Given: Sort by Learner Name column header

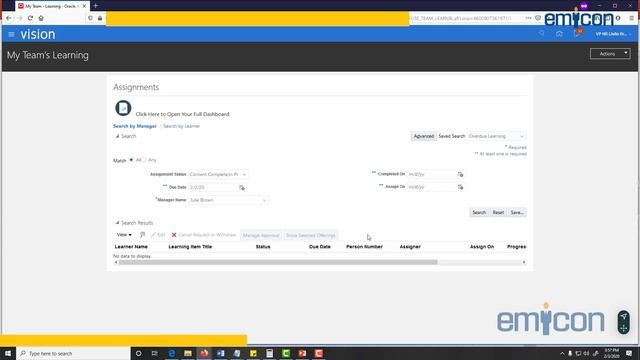Looking at the screenshot, I should 131,247.
